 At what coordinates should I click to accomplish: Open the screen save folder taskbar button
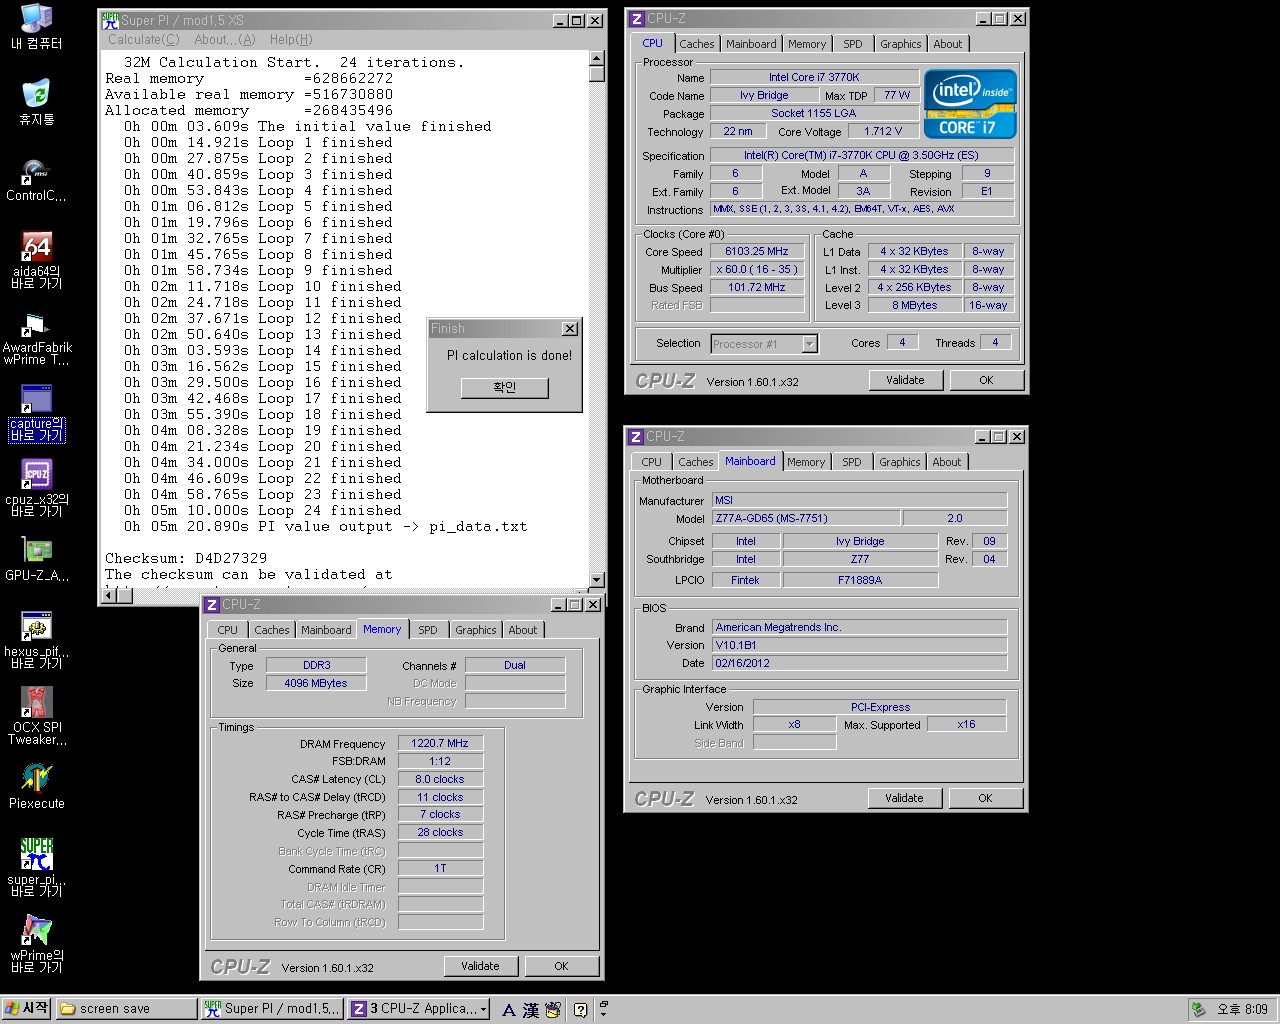[126, 1009]
